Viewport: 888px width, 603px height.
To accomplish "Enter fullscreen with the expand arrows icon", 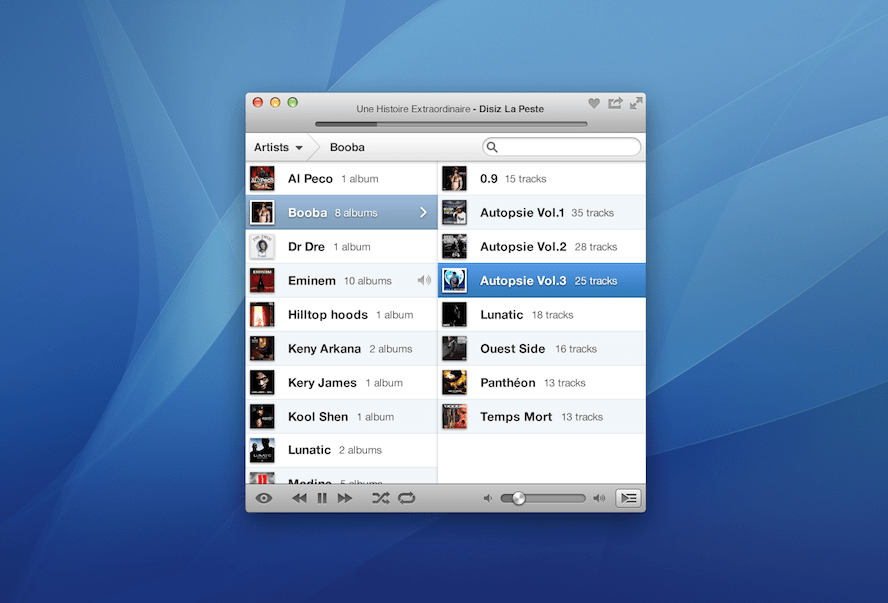I will point(636,103).
